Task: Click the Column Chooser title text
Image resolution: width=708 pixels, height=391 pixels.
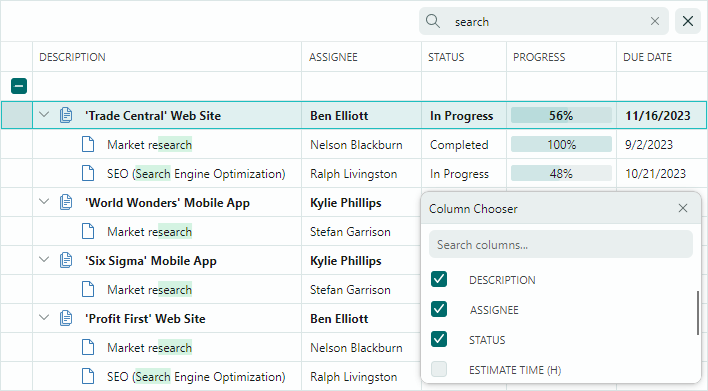Action: coord(473,209)
